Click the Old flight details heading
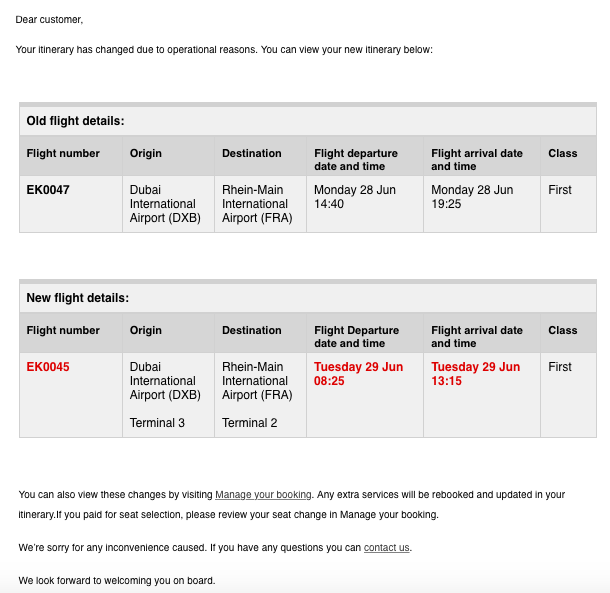 tap(75, 121)
